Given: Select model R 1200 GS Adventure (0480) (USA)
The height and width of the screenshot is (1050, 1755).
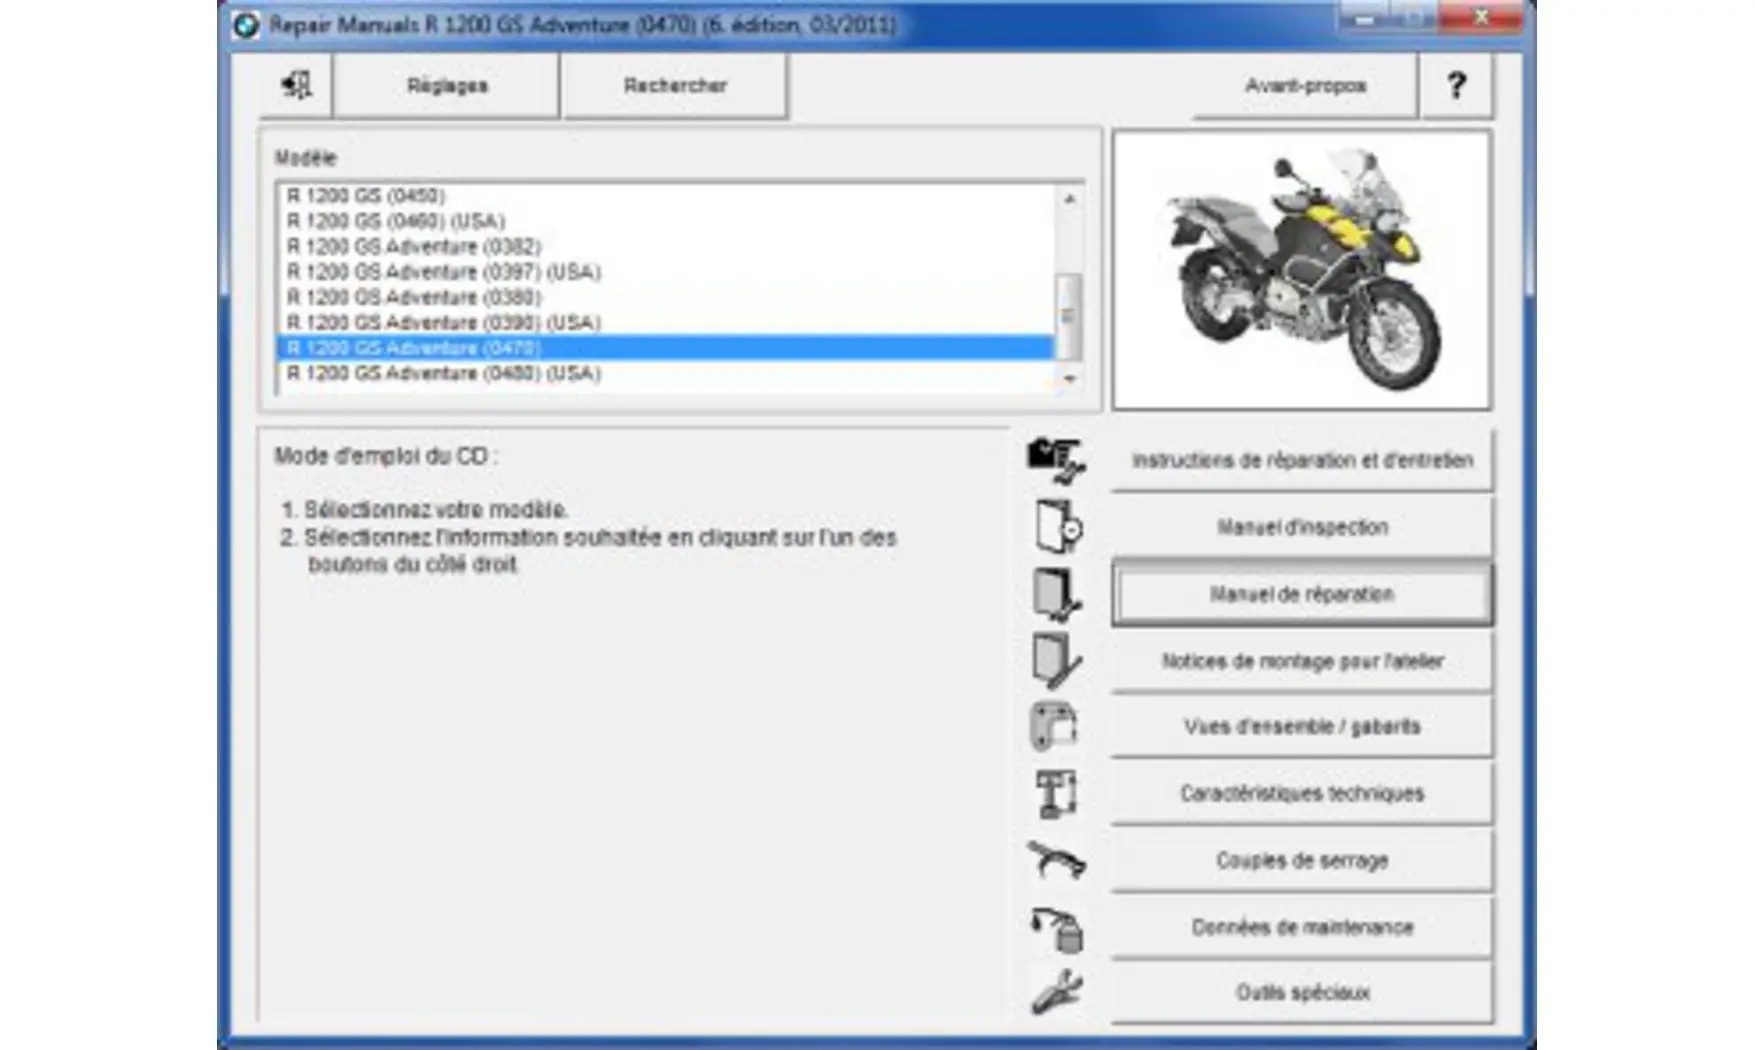Looking at the screenshot, I should 665,373.
